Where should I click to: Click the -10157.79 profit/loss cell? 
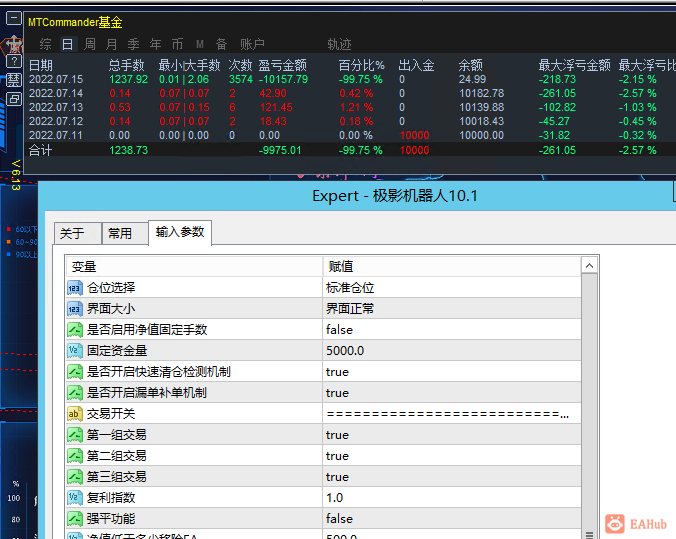coord(284,79)
